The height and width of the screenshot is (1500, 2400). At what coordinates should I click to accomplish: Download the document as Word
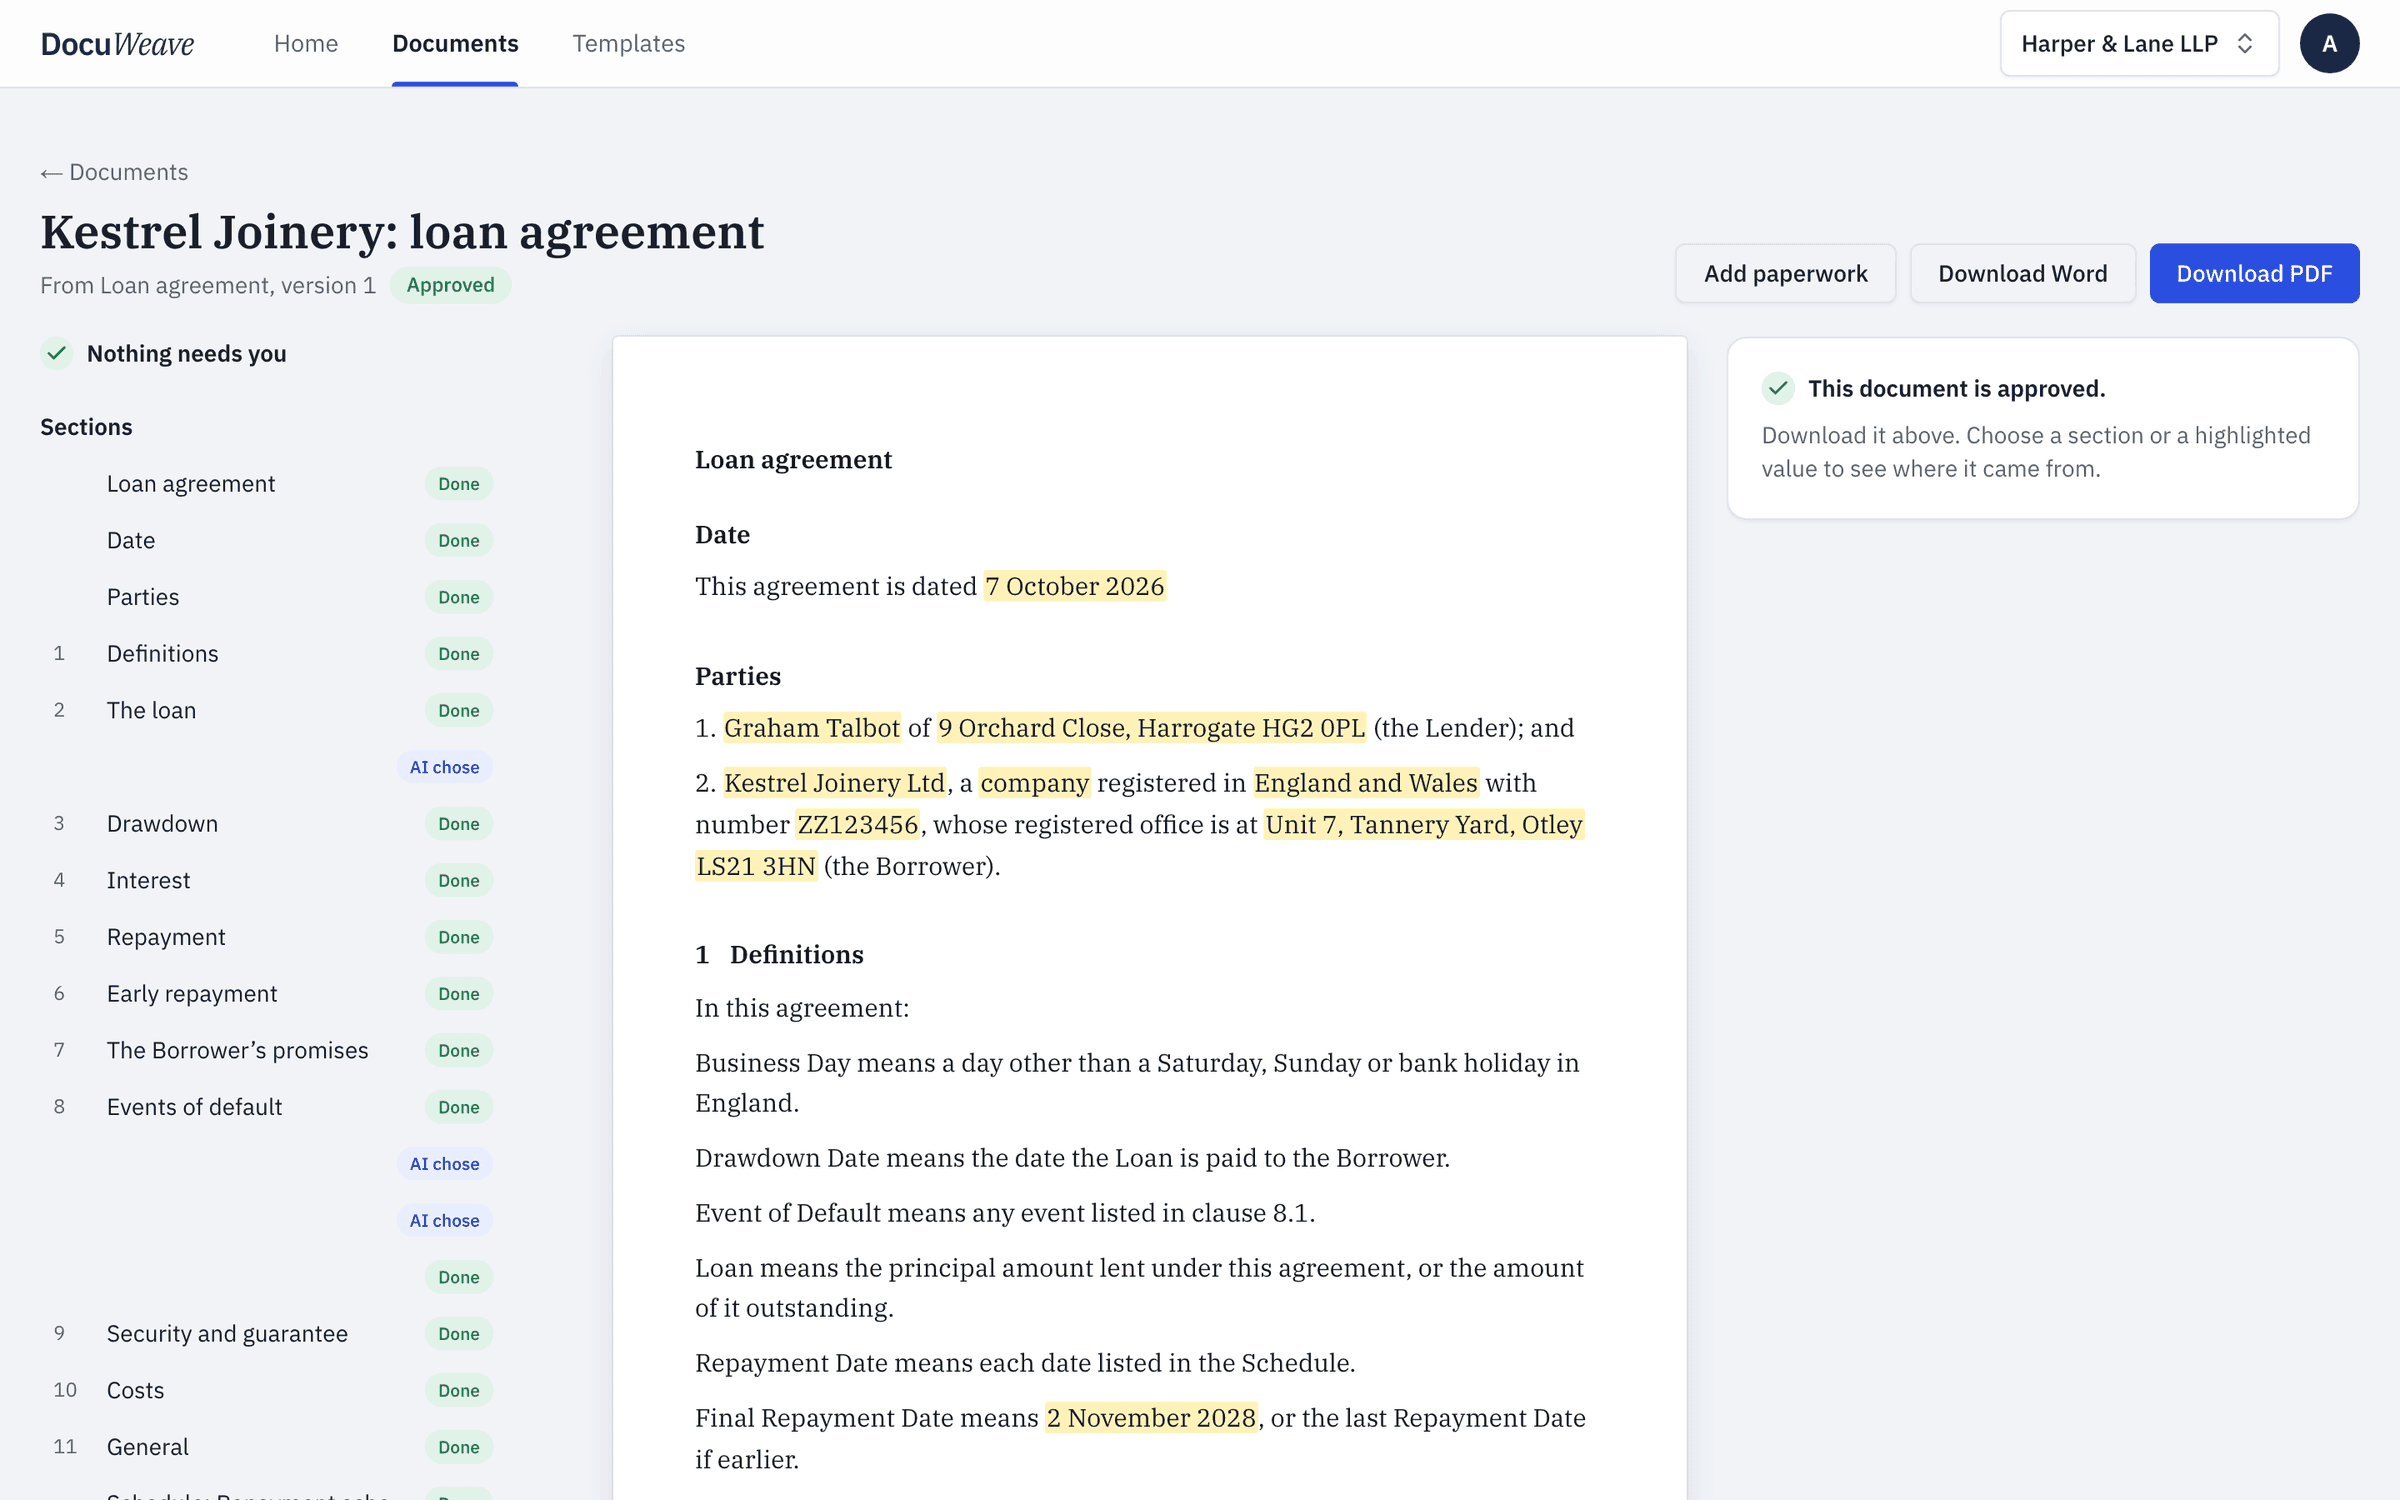click(x=2022, y=274)
